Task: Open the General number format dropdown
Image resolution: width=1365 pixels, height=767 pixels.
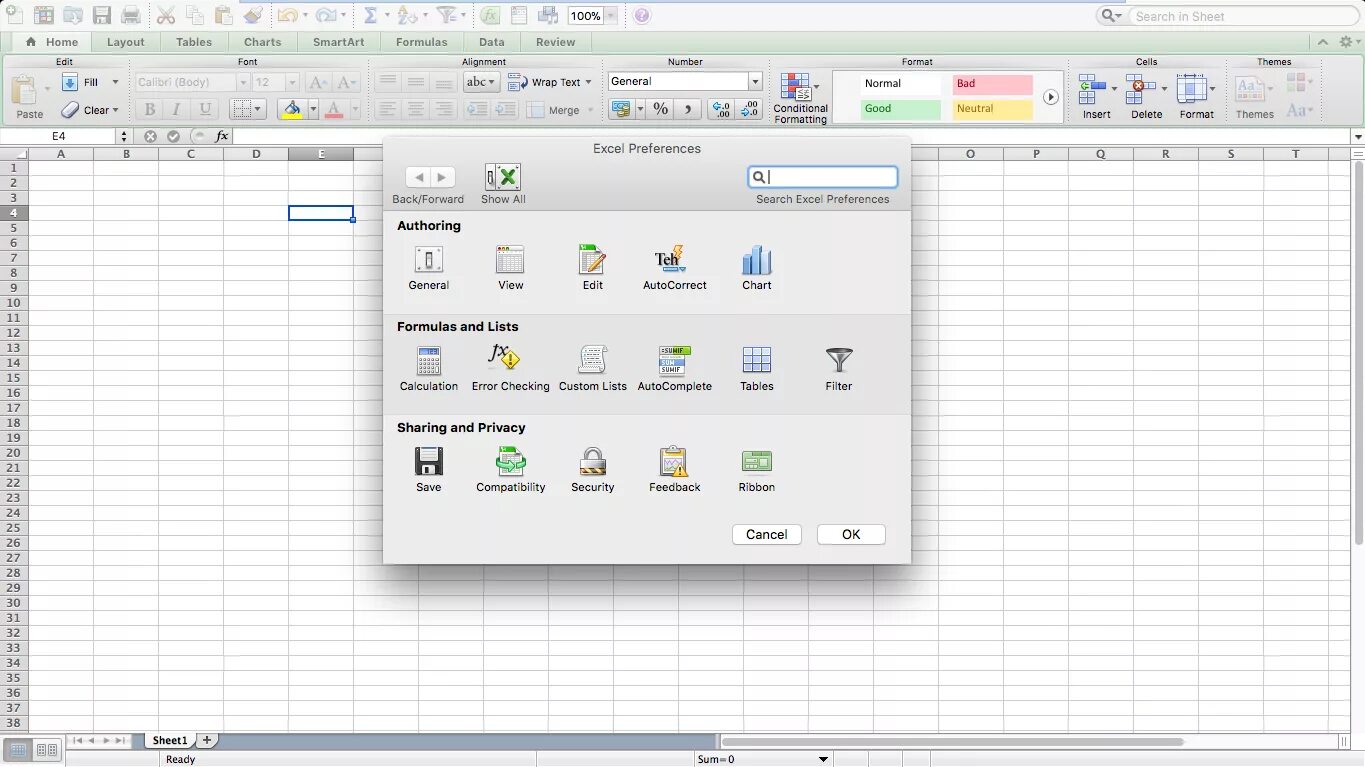Action: click(755, 81)
